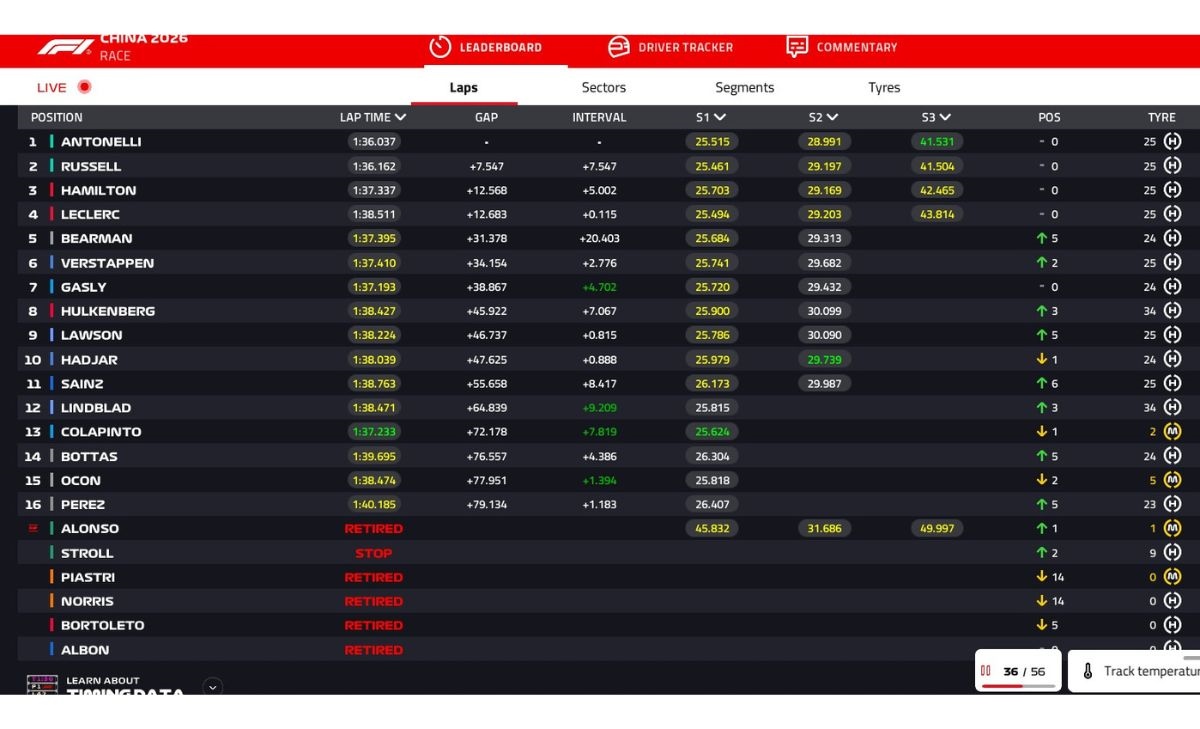Select Hamilton's row lap time 1:37.337
This screenshot has height=729, width=1200.
[374, 190]
